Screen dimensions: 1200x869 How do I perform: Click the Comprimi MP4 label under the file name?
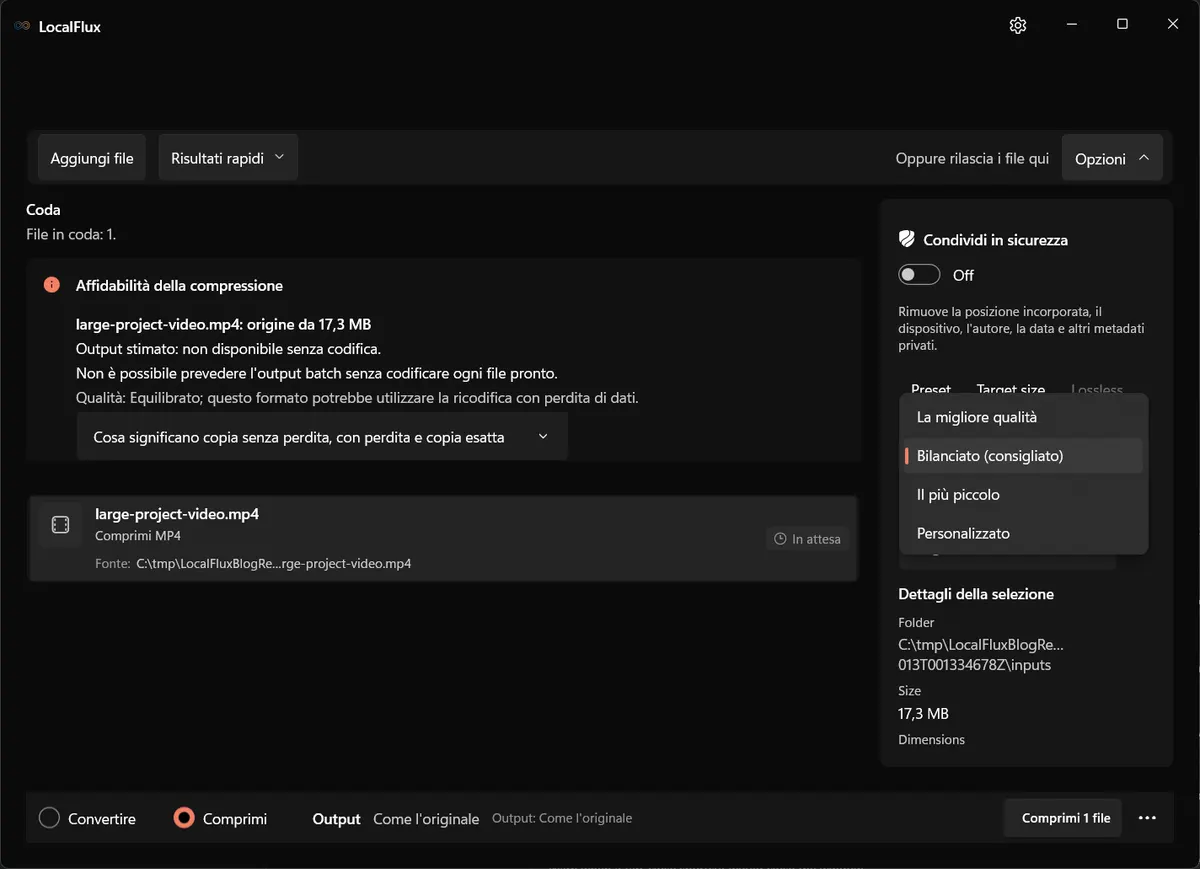tap(138, 536)
